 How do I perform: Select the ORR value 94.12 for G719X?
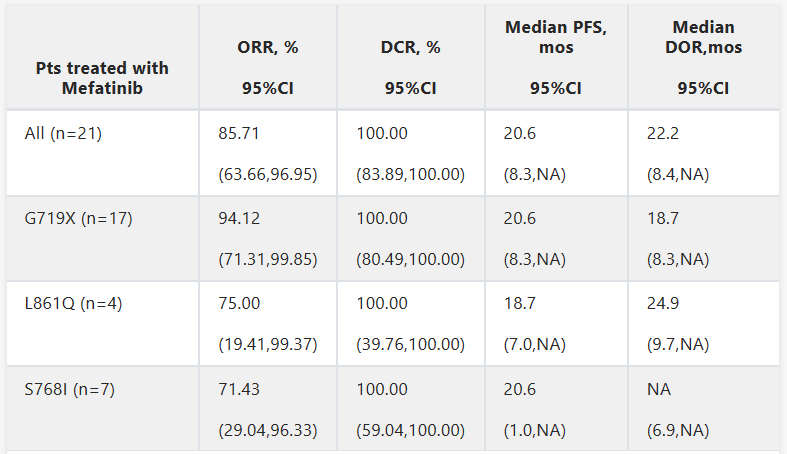239,219
